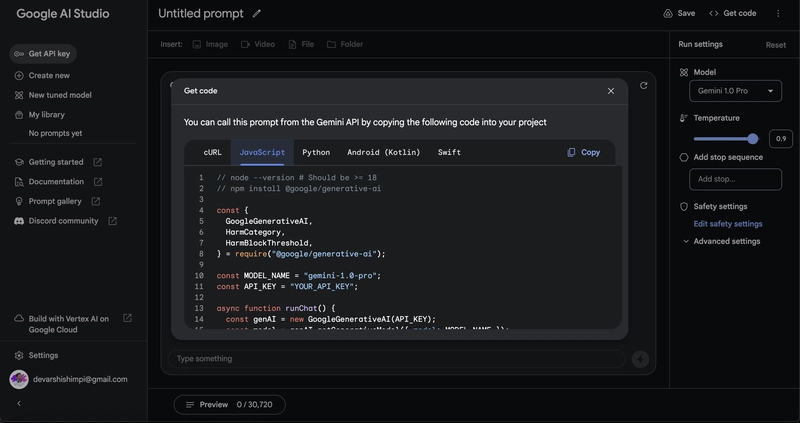Screen dimensions: 800x423
Task: Click the File insert icon
Action: [292, 44]
